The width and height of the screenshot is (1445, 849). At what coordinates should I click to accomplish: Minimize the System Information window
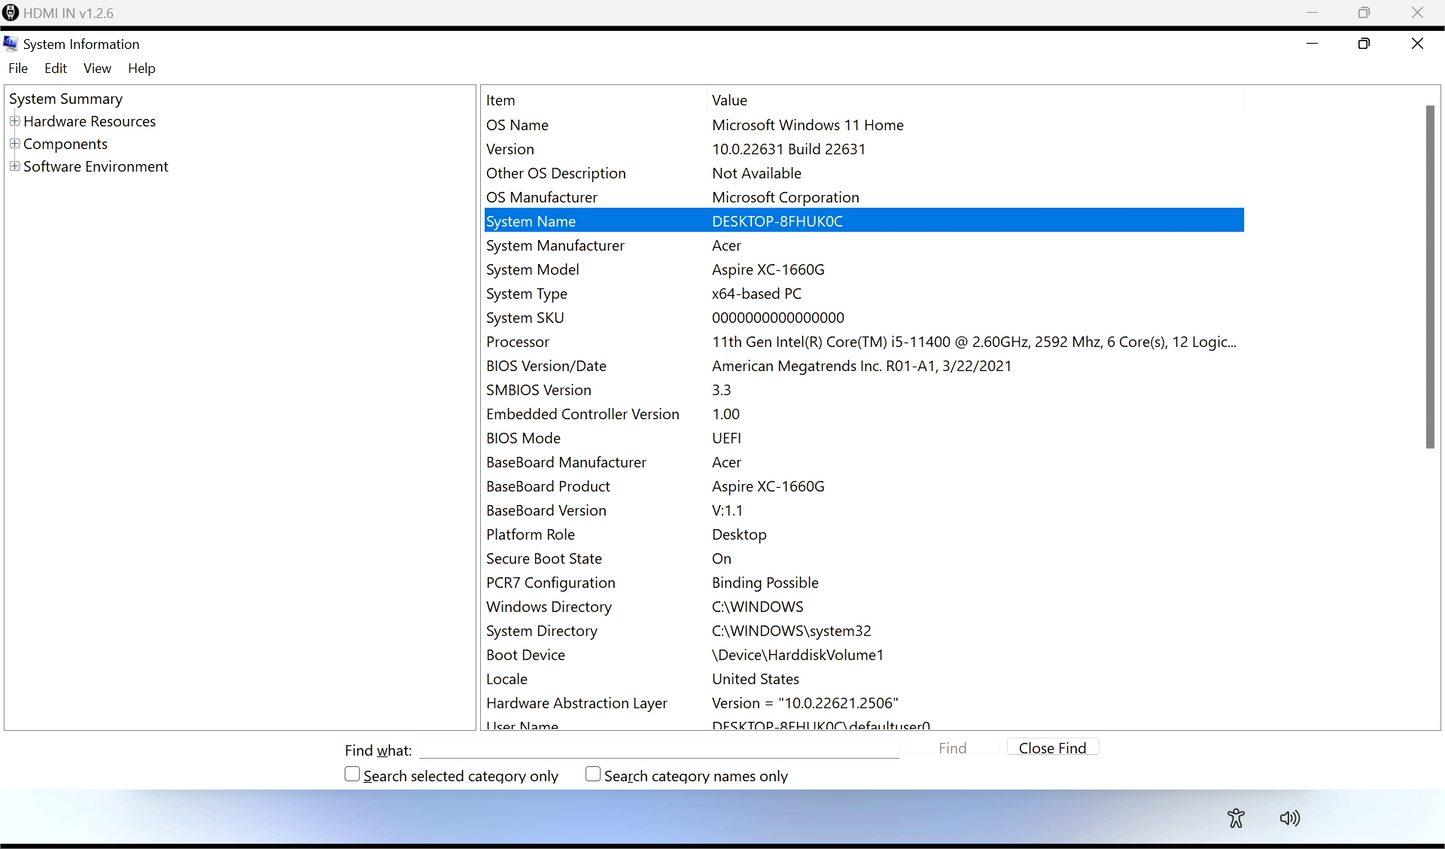pos(1312,44)
